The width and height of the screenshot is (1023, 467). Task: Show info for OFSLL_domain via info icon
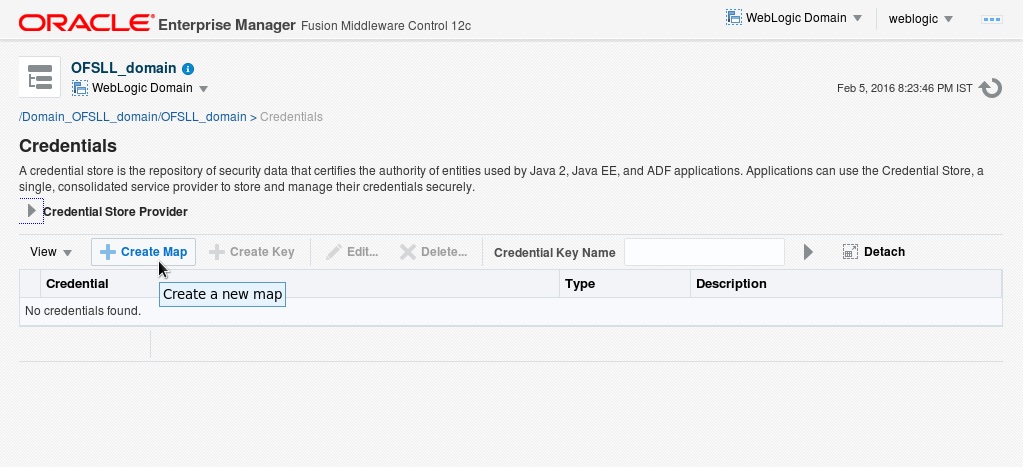(188, 68)
